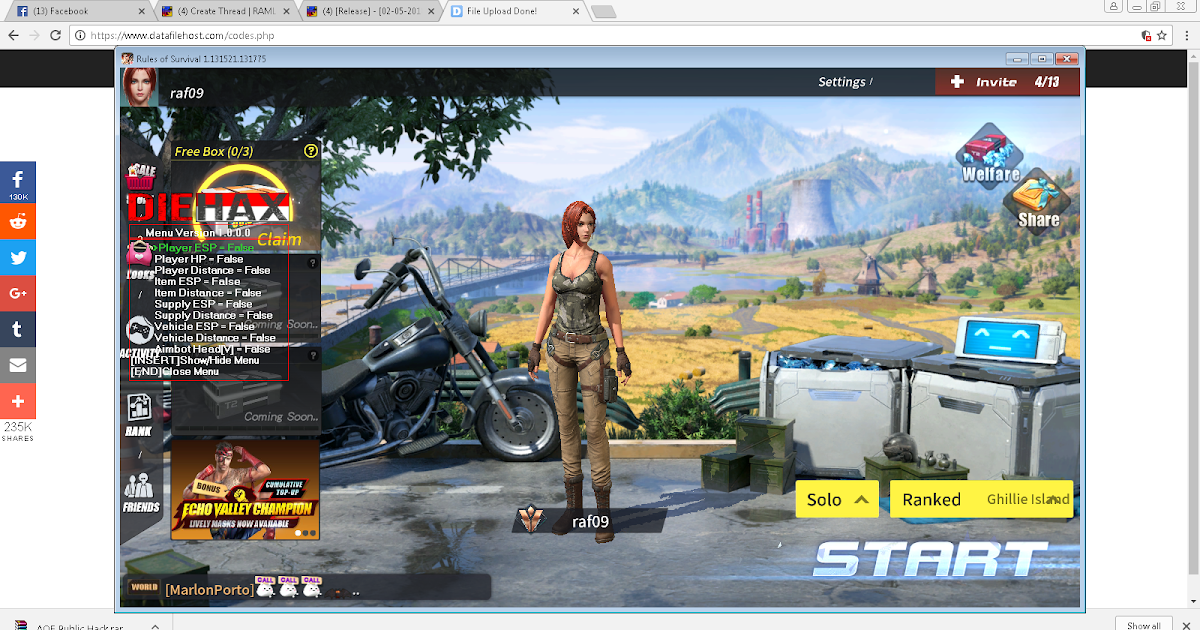The image size is (1200, 630).
Task: Toggle Vehicle Distance option
Action: tap(215, 338)
